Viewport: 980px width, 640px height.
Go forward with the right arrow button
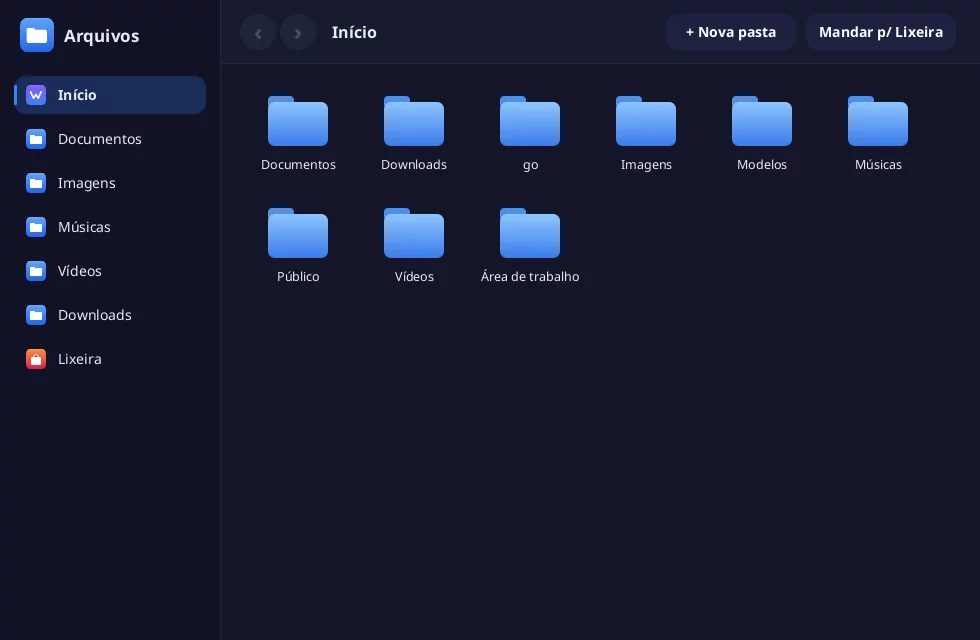pyautogui.click(x=298, y=32)
